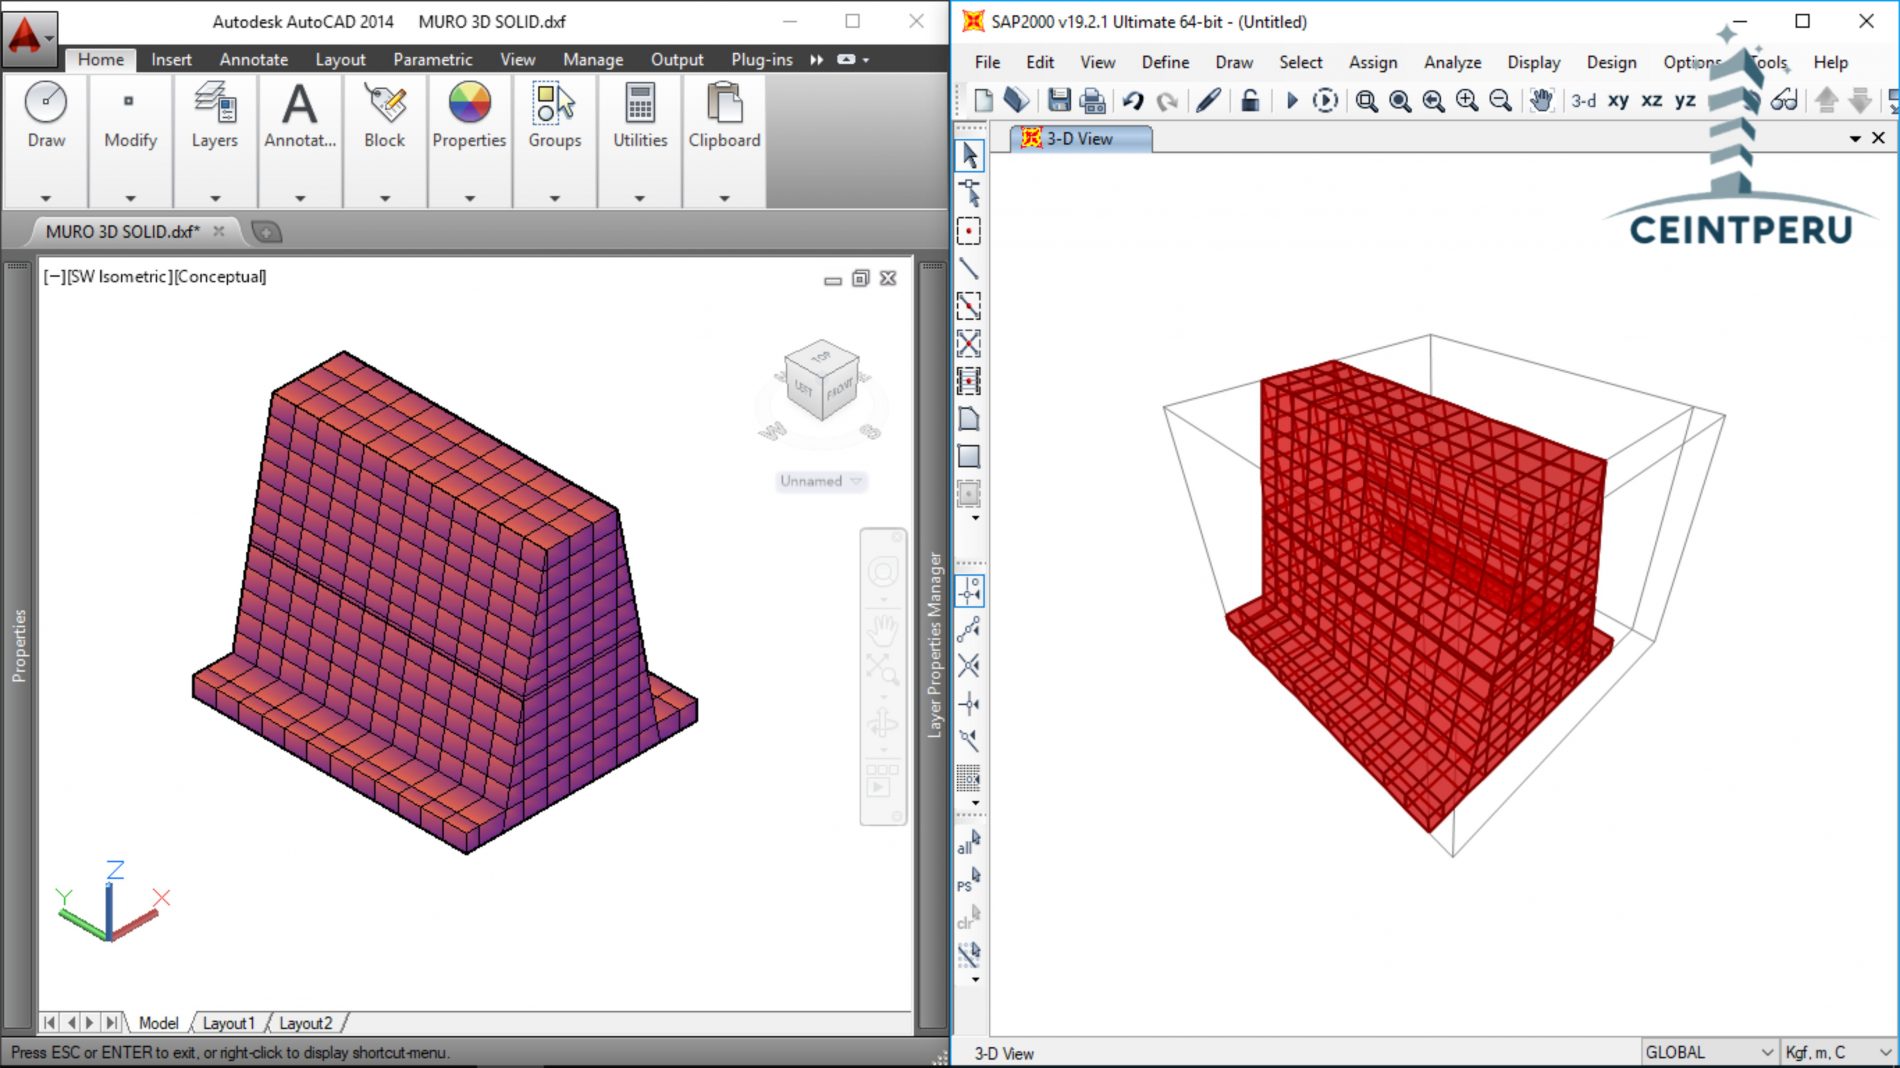
Task: Click the [Conceptual] visual style label
Action: pos(220,276)
